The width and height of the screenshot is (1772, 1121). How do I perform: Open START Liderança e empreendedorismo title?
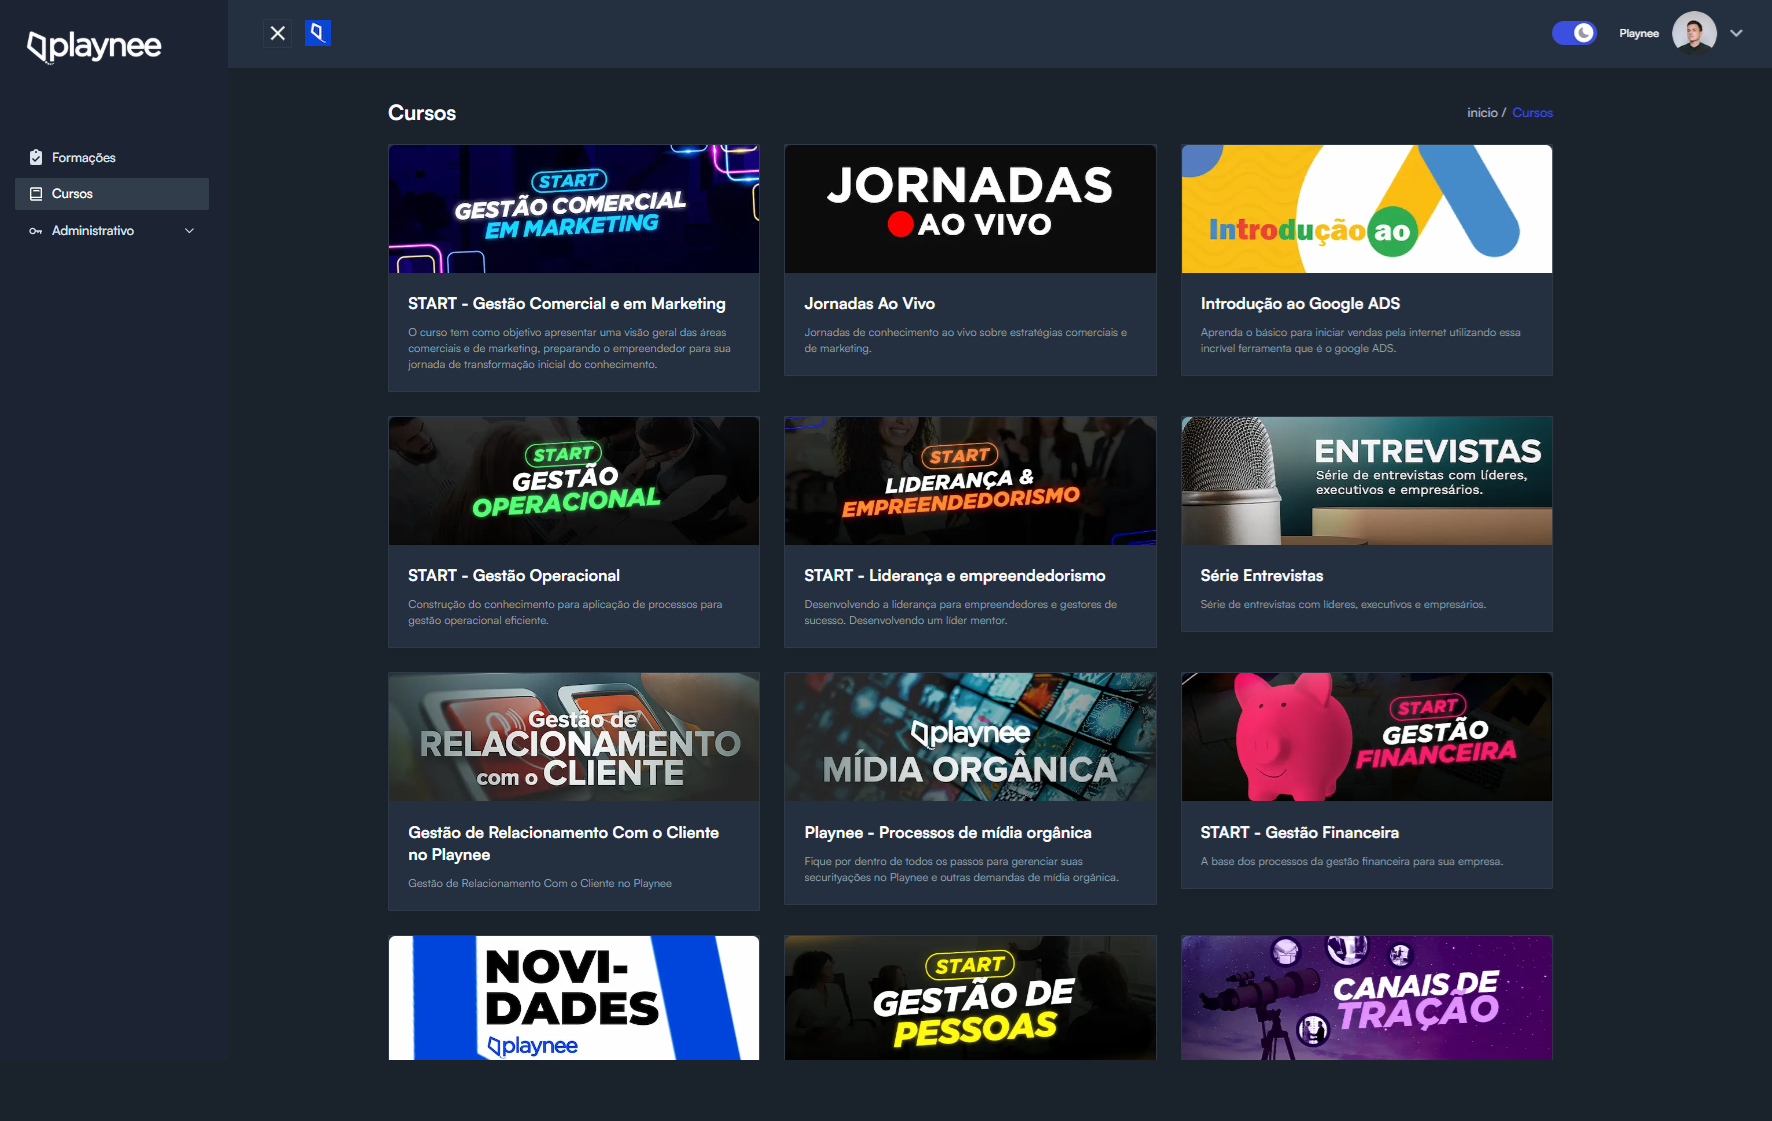[x=955, y=576]
